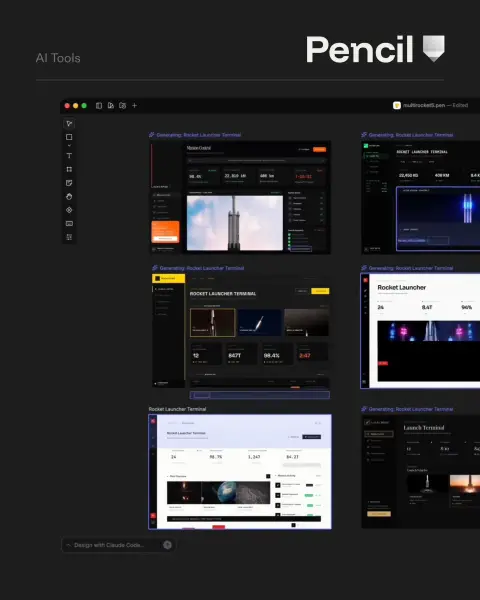Click yellow sidebar header in terminal design
The width and height of the screenshot is (480, 600).
point(168,278)
